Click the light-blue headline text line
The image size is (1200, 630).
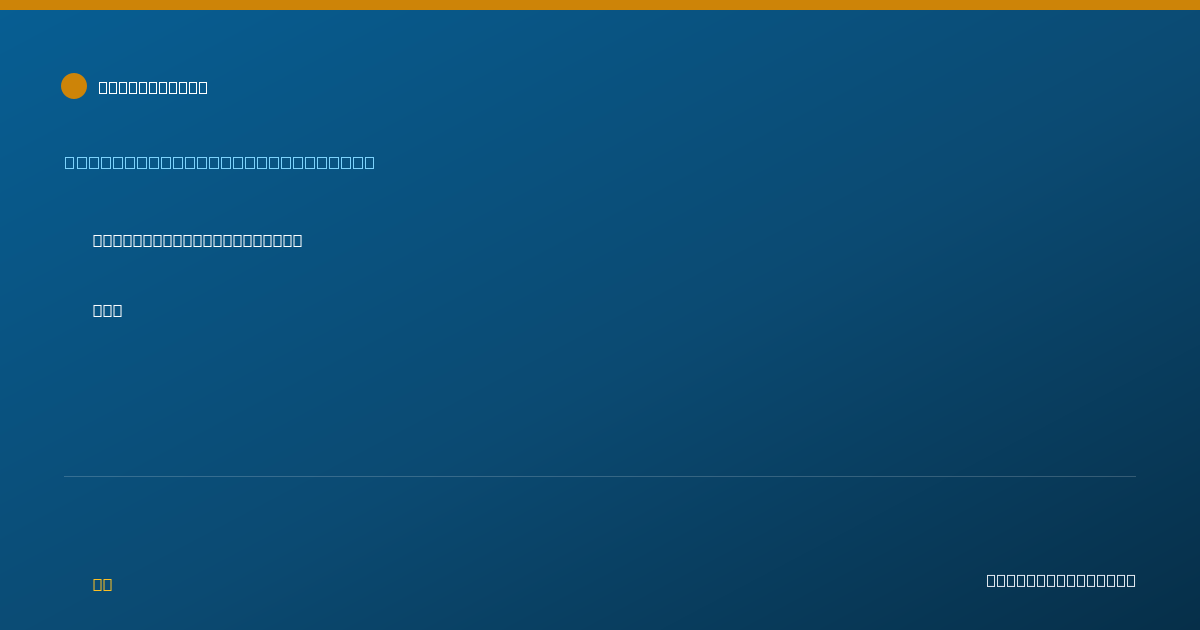tap(220, 162)
